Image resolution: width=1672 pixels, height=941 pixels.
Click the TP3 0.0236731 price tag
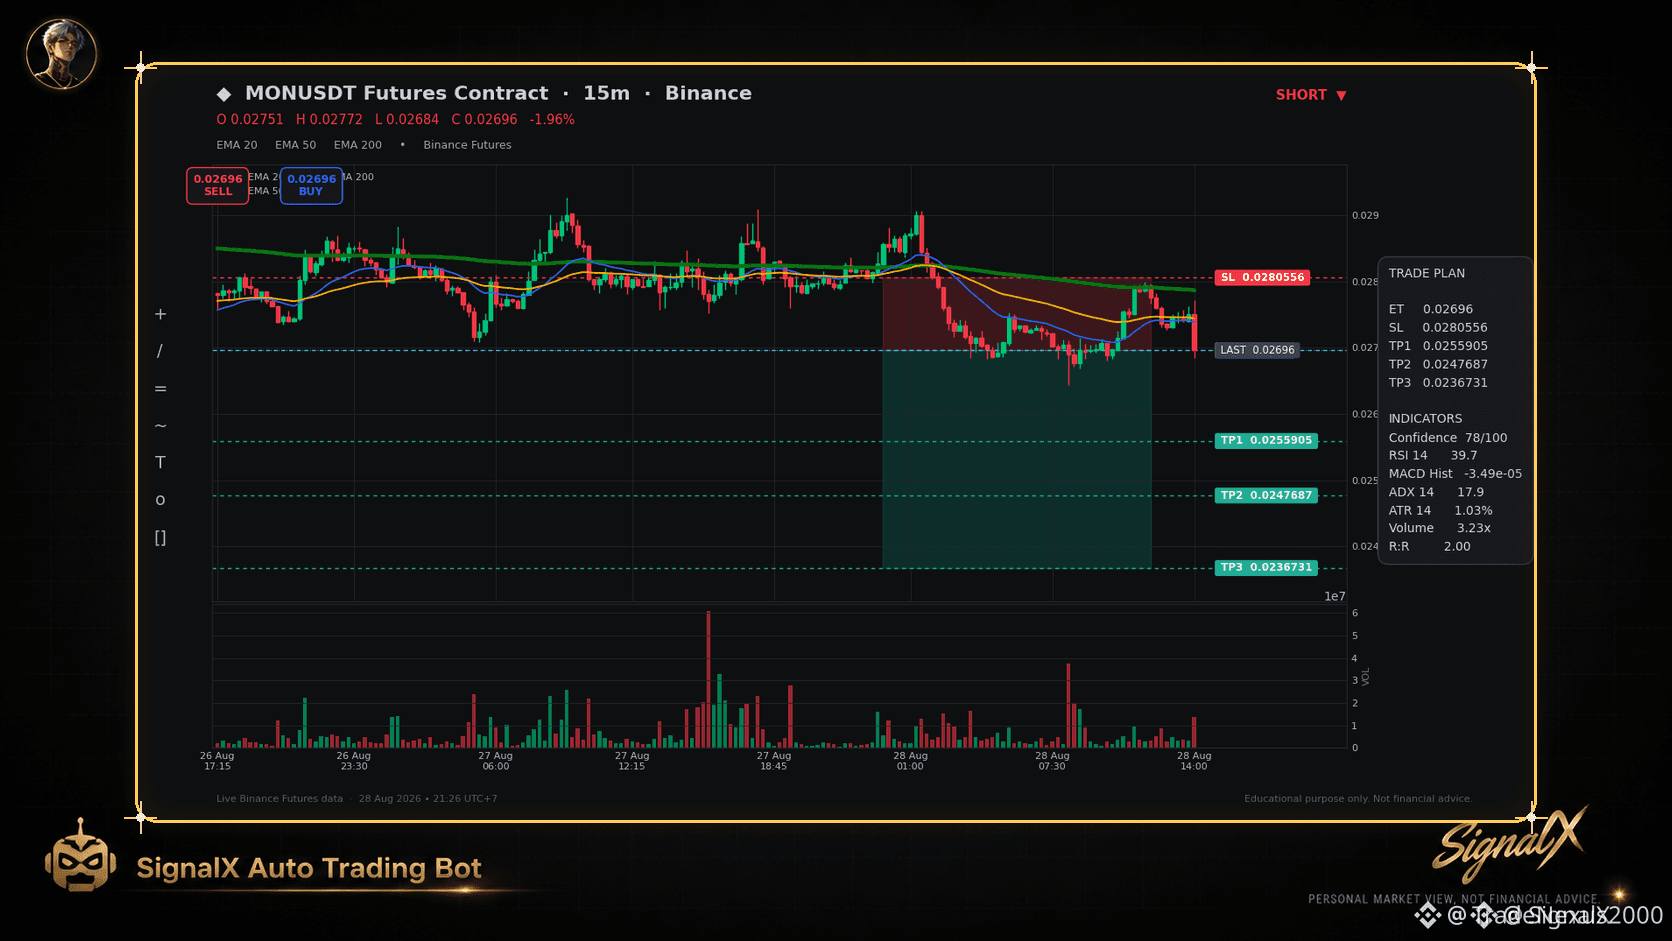1266,567
